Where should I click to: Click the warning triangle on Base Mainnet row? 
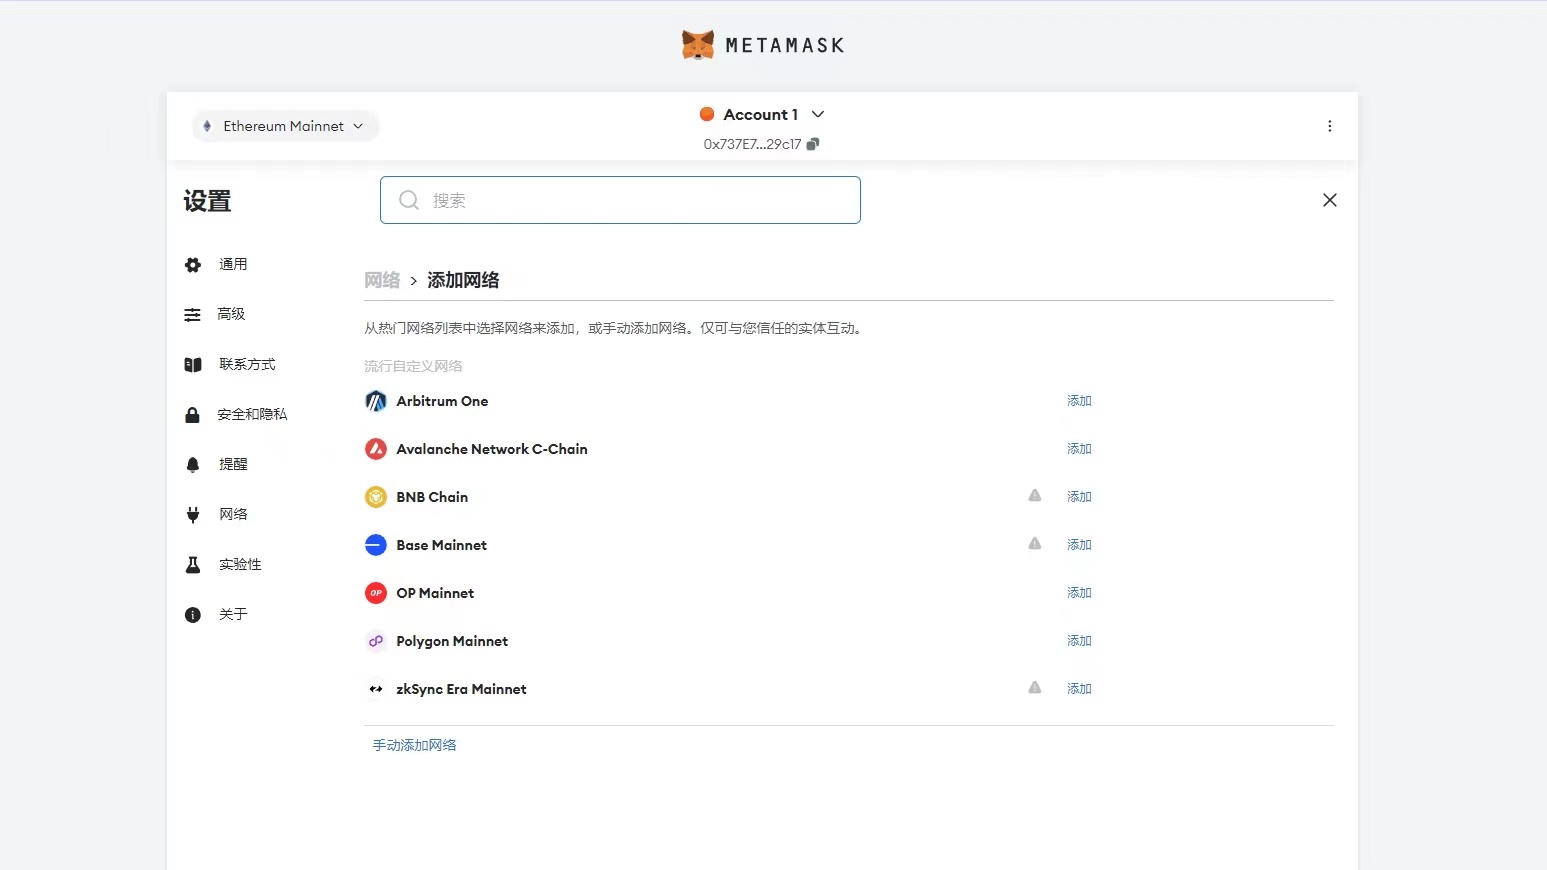tap(1035, 544)
